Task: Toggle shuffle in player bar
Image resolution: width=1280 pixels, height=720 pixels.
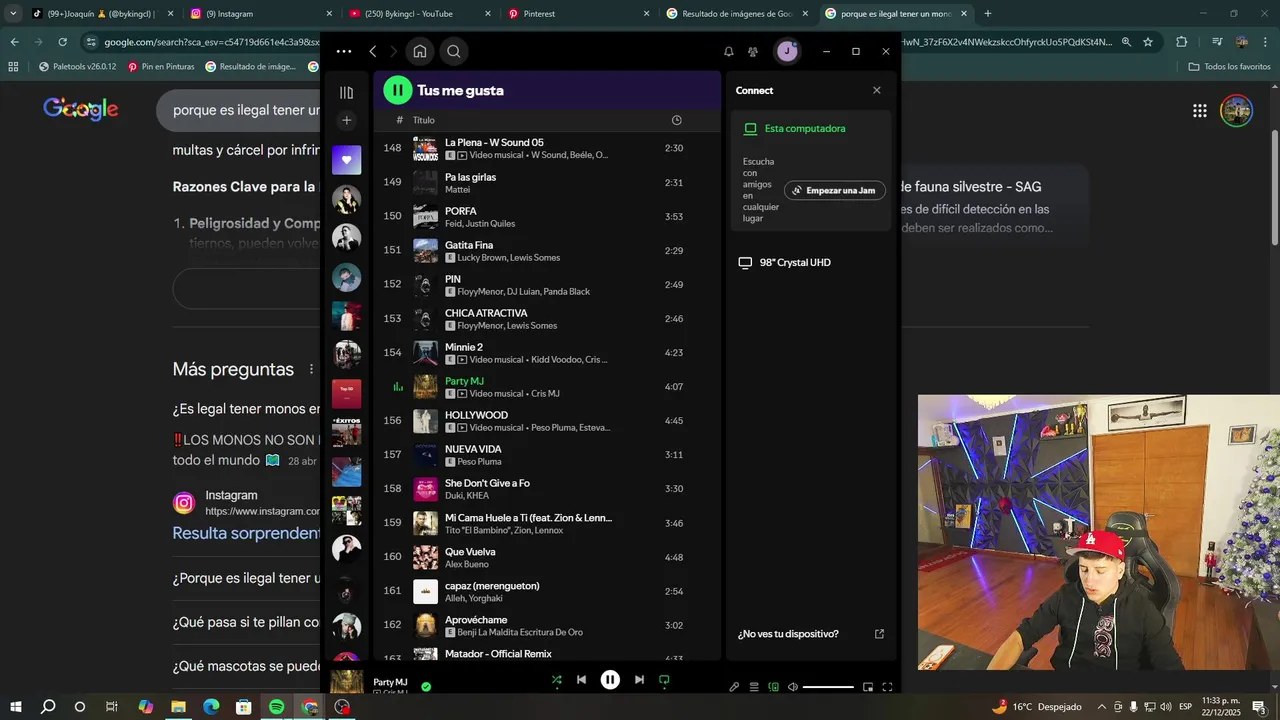Action: click(557, 680)
